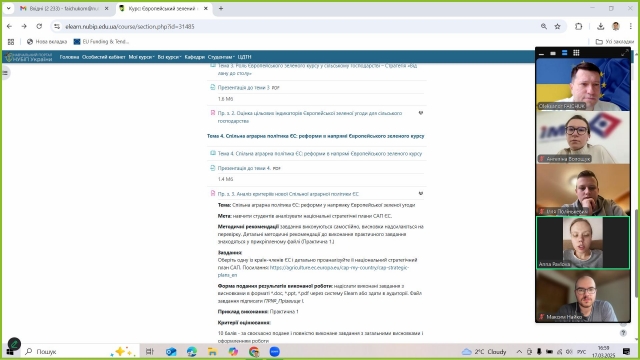
Task: Open the apps grid icon in bookmarks bar
Action: 11,42
